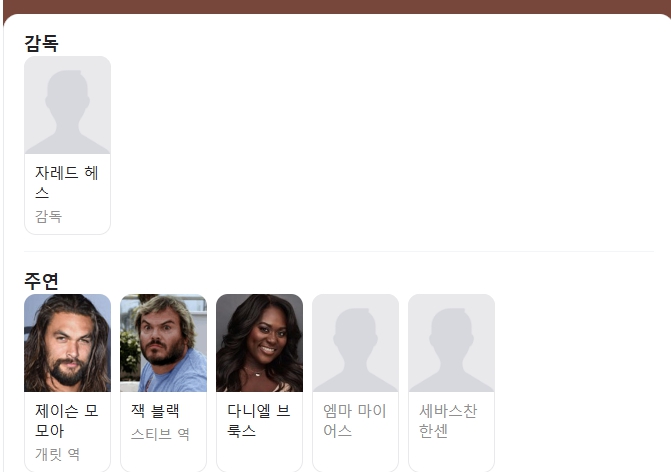Click the brown banner at the top

tap(336, 6)
